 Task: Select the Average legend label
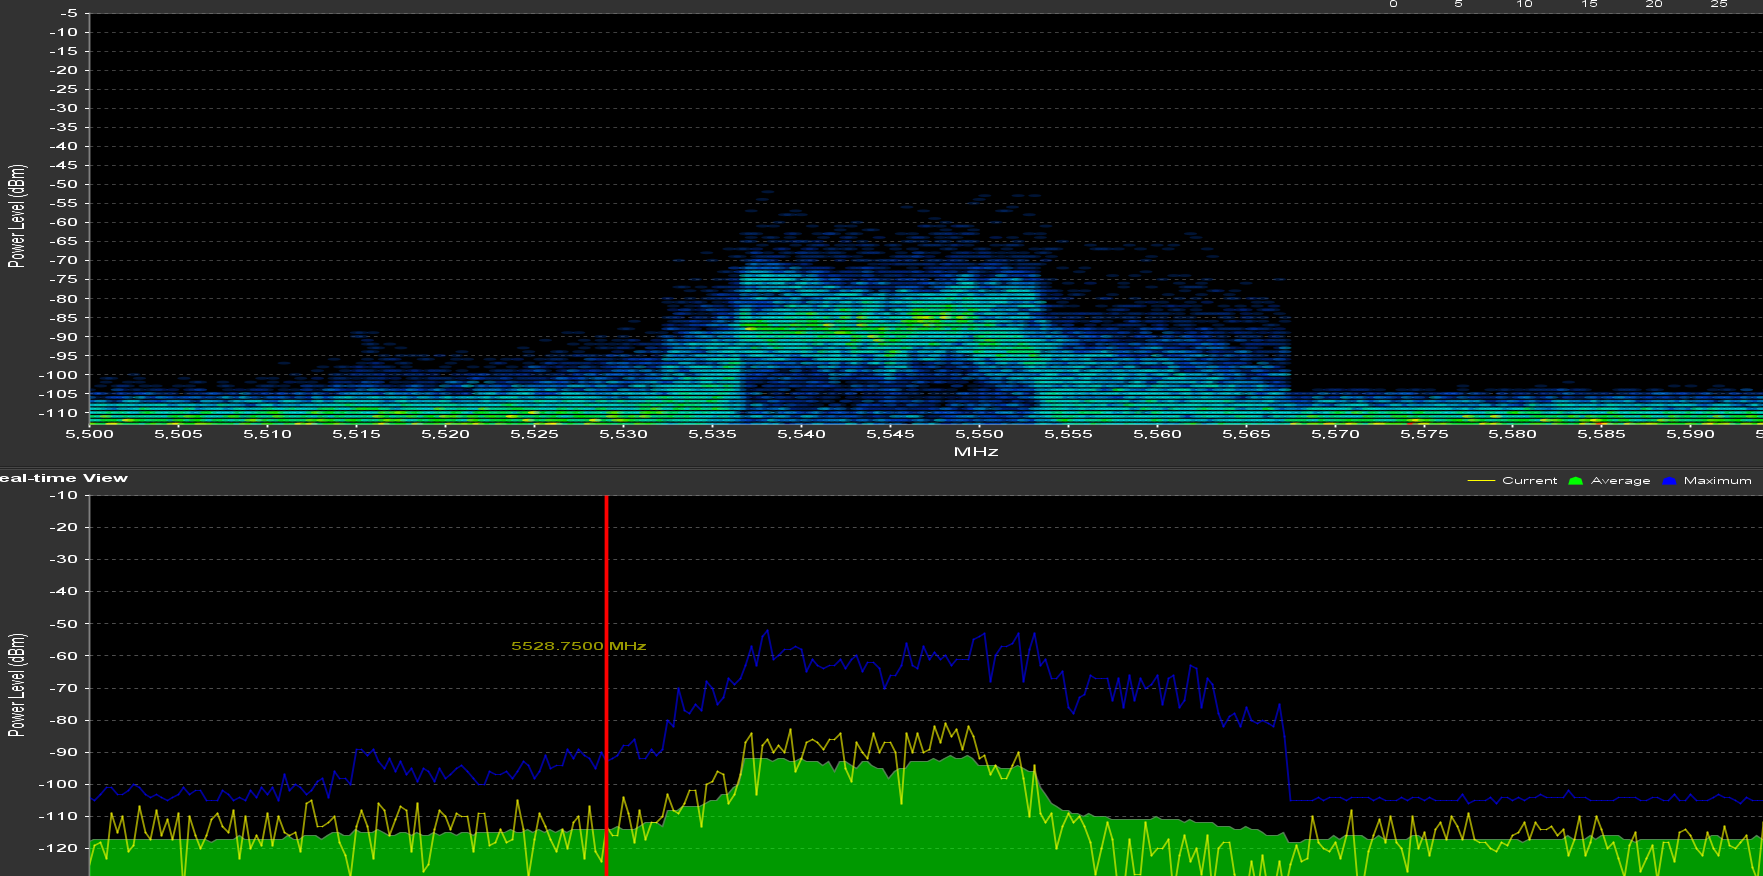(1621, 481)
